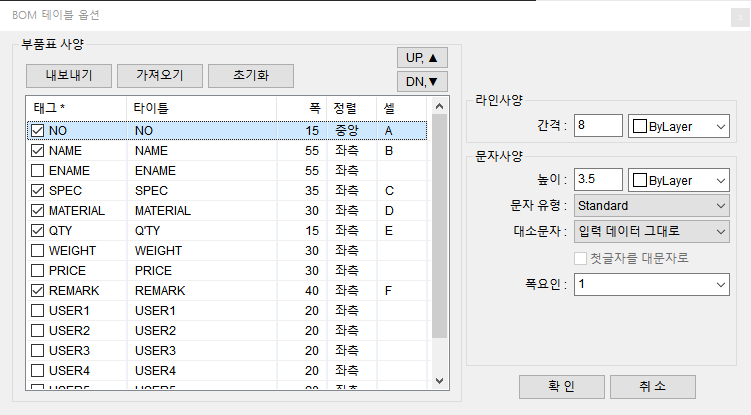Click the 태그 * column header
This screenshot has width=751, height=415.
pos(77,108)
